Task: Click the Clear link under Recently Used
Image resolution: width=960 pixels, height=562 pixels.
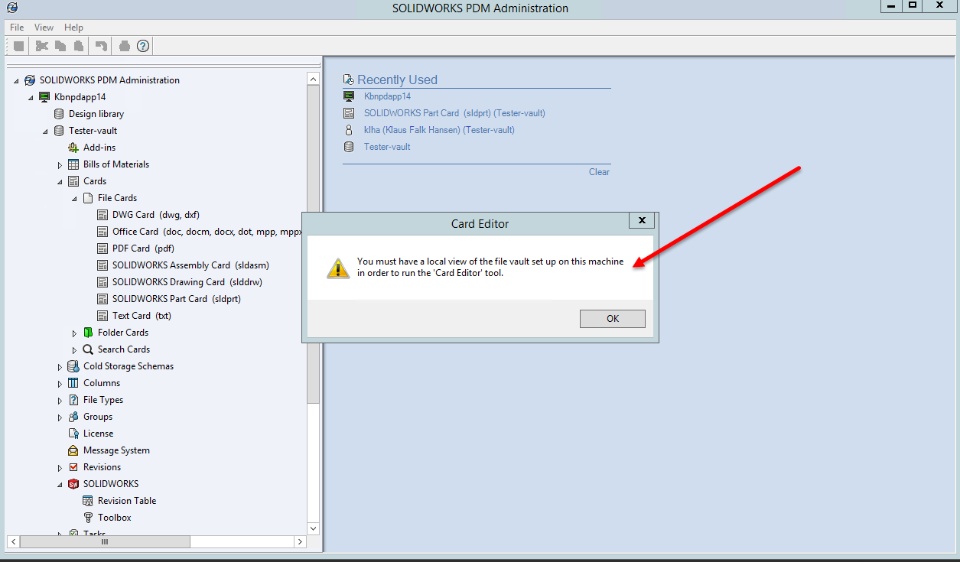Action: [599, 172]
